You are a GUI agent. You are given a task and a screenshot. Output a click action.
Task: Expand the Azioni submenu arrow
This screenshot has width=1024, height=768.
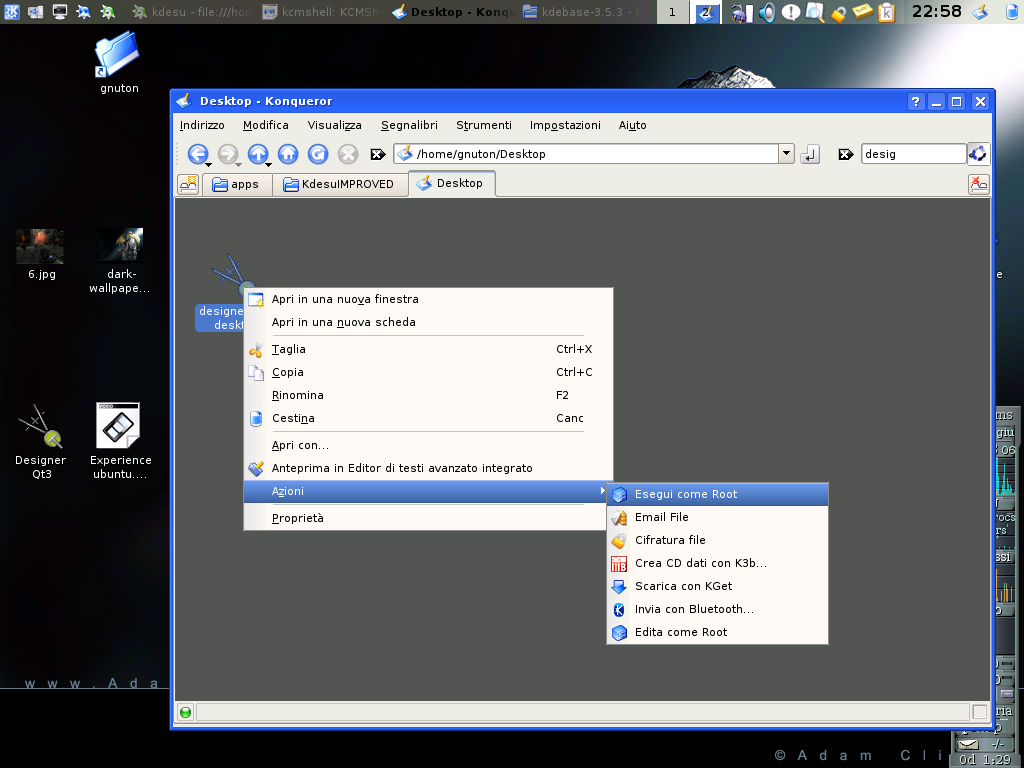(602, 491)
